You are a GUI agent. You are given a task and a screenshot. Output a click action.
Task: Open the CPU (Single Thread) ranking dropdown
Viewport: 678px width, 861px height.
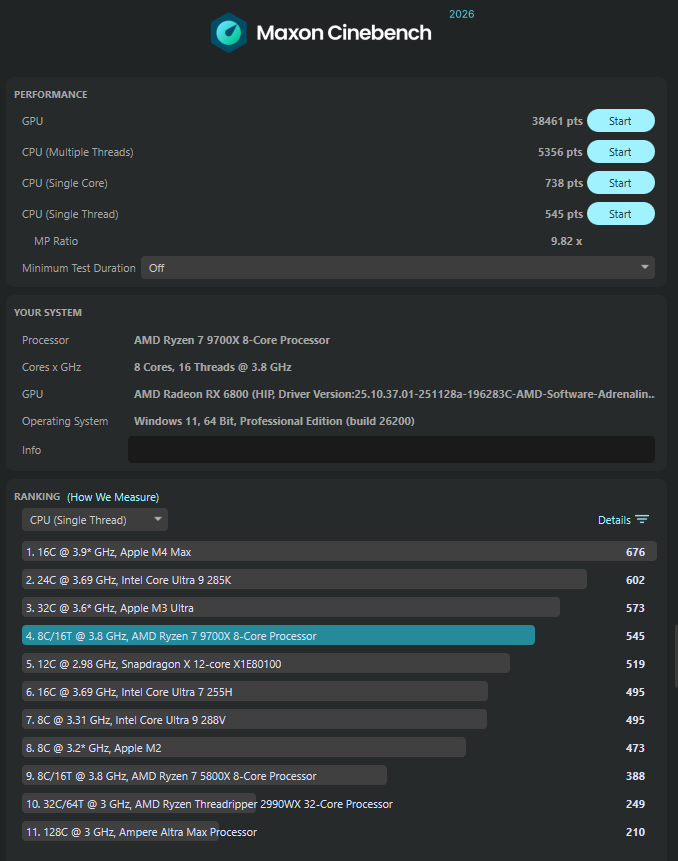click(x=95, y=520)
